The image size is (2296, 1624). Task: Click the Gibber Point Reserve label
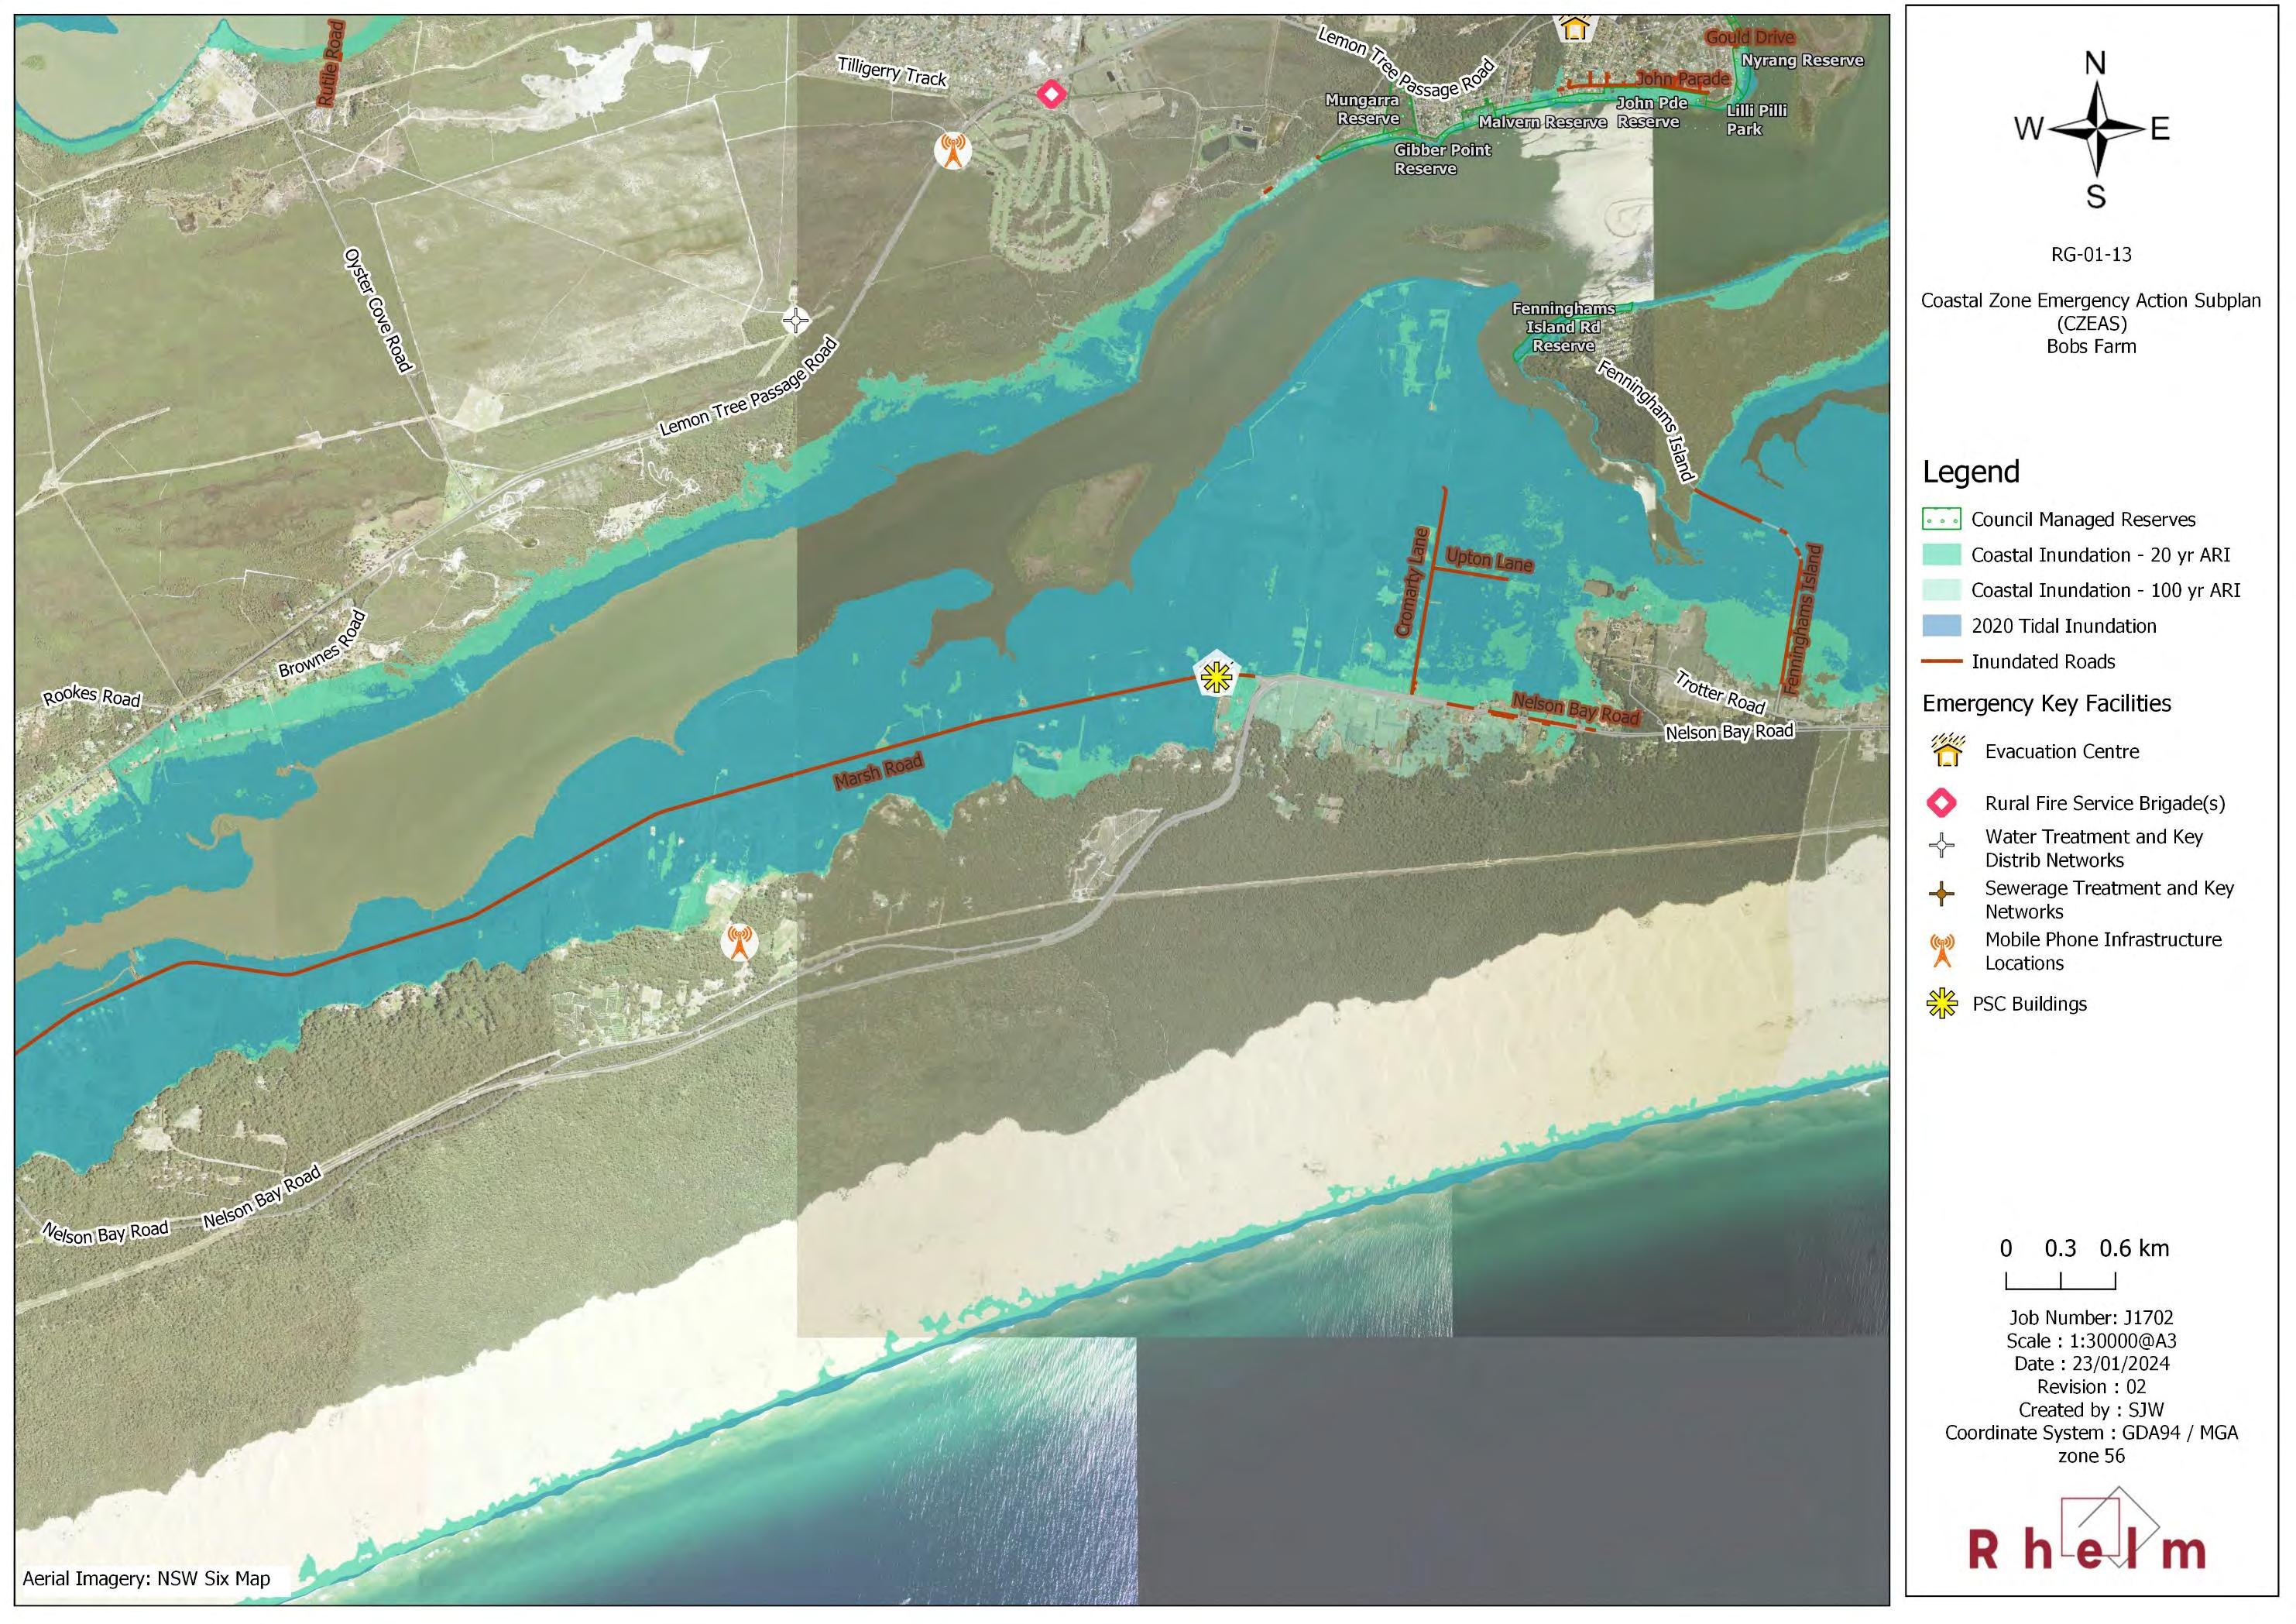[x=1441, y=159]
